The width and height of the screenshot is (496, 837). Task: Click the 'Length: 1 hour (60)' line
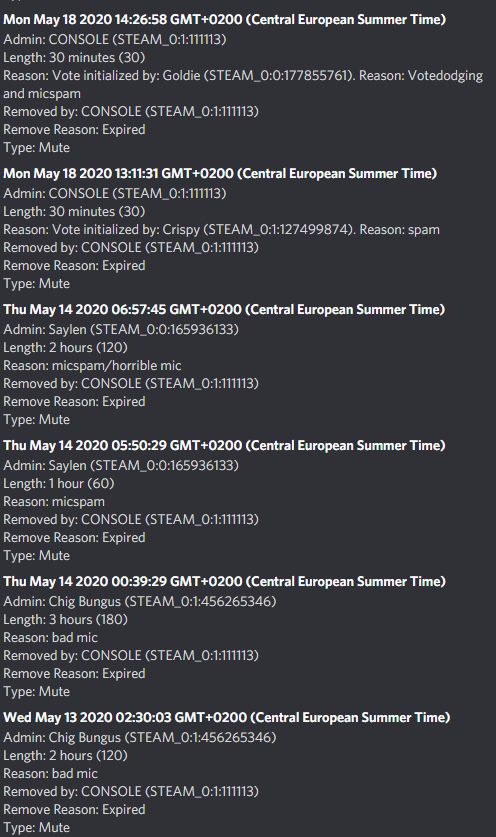(x=59, y=484)
